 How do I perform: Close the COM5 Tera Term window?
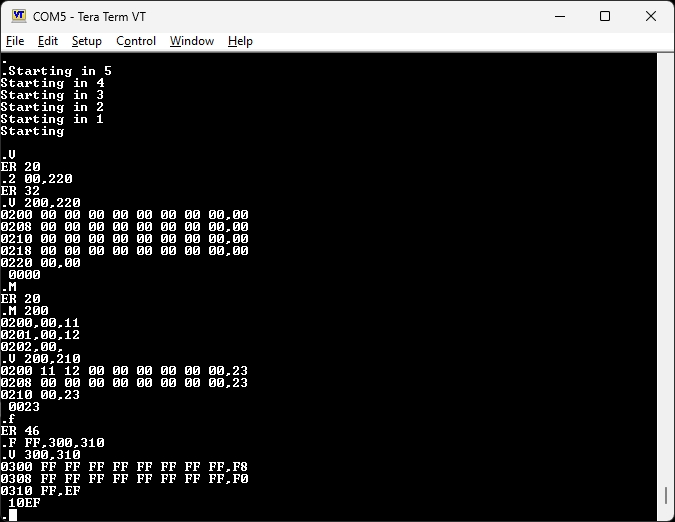click(651, 16)
